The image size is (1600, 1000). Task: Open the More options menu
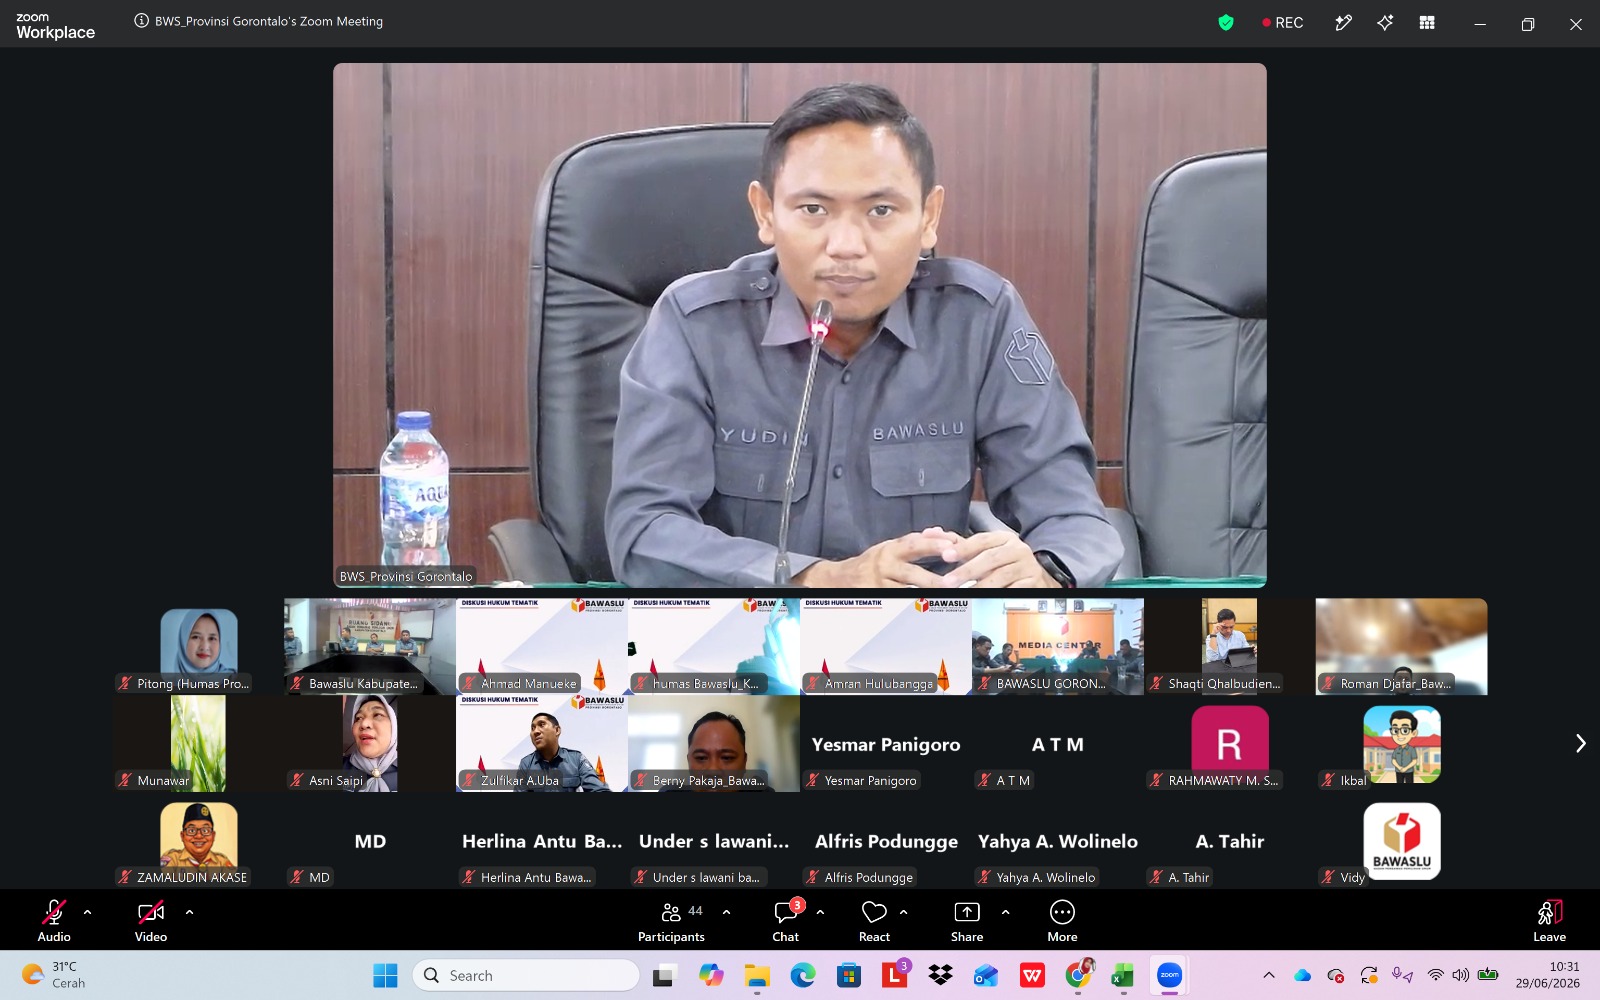click(x=1062, y=920)
